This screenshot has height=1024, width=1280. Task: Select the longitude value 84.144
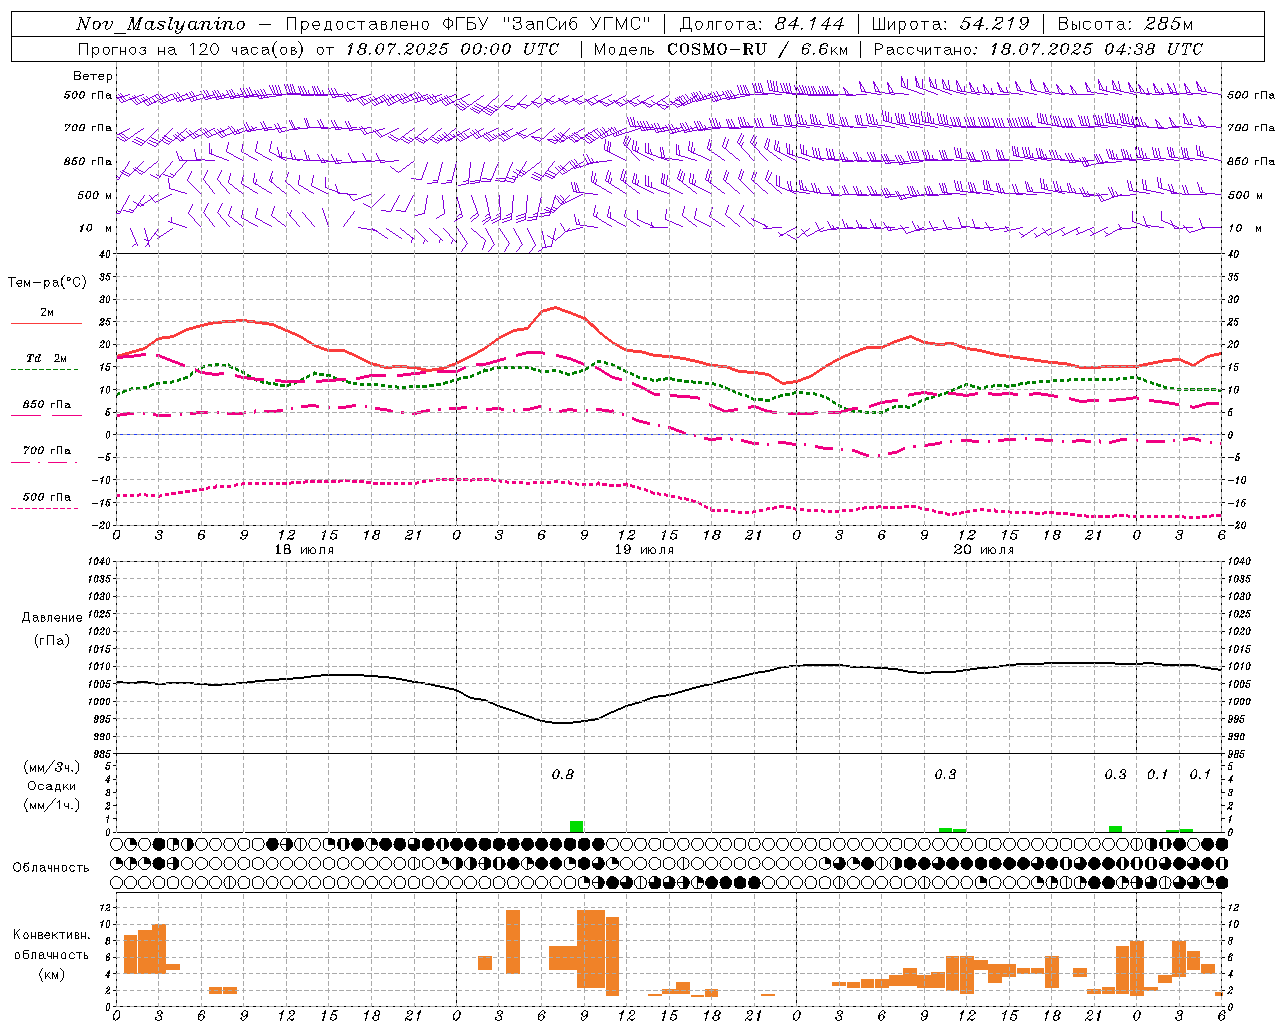(x=809, y=24)
